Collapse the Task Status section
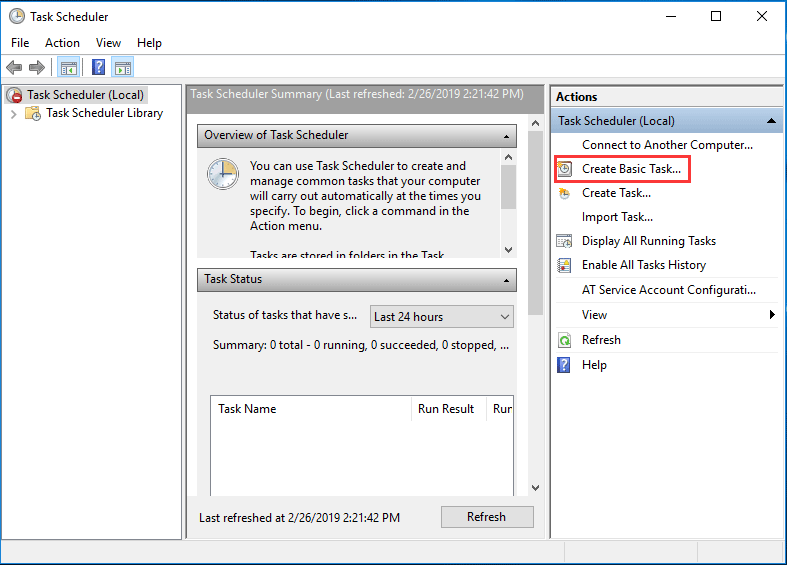This screenshot has width=787, height=565. [506, 280]
